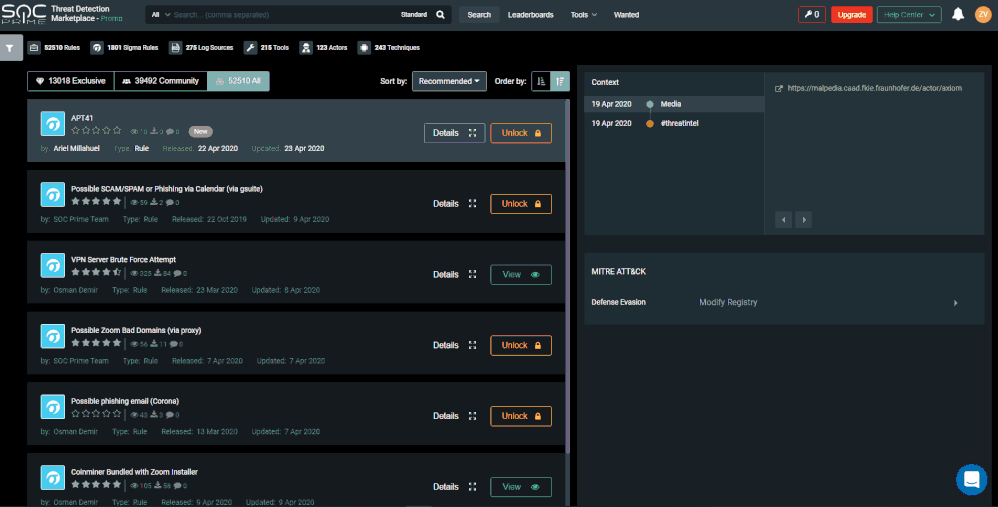Click the key balance counter

(812, 15)
